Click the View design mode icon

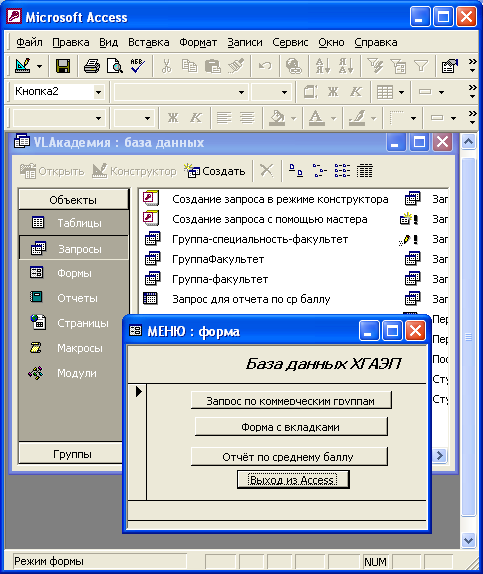coord(23,66)
